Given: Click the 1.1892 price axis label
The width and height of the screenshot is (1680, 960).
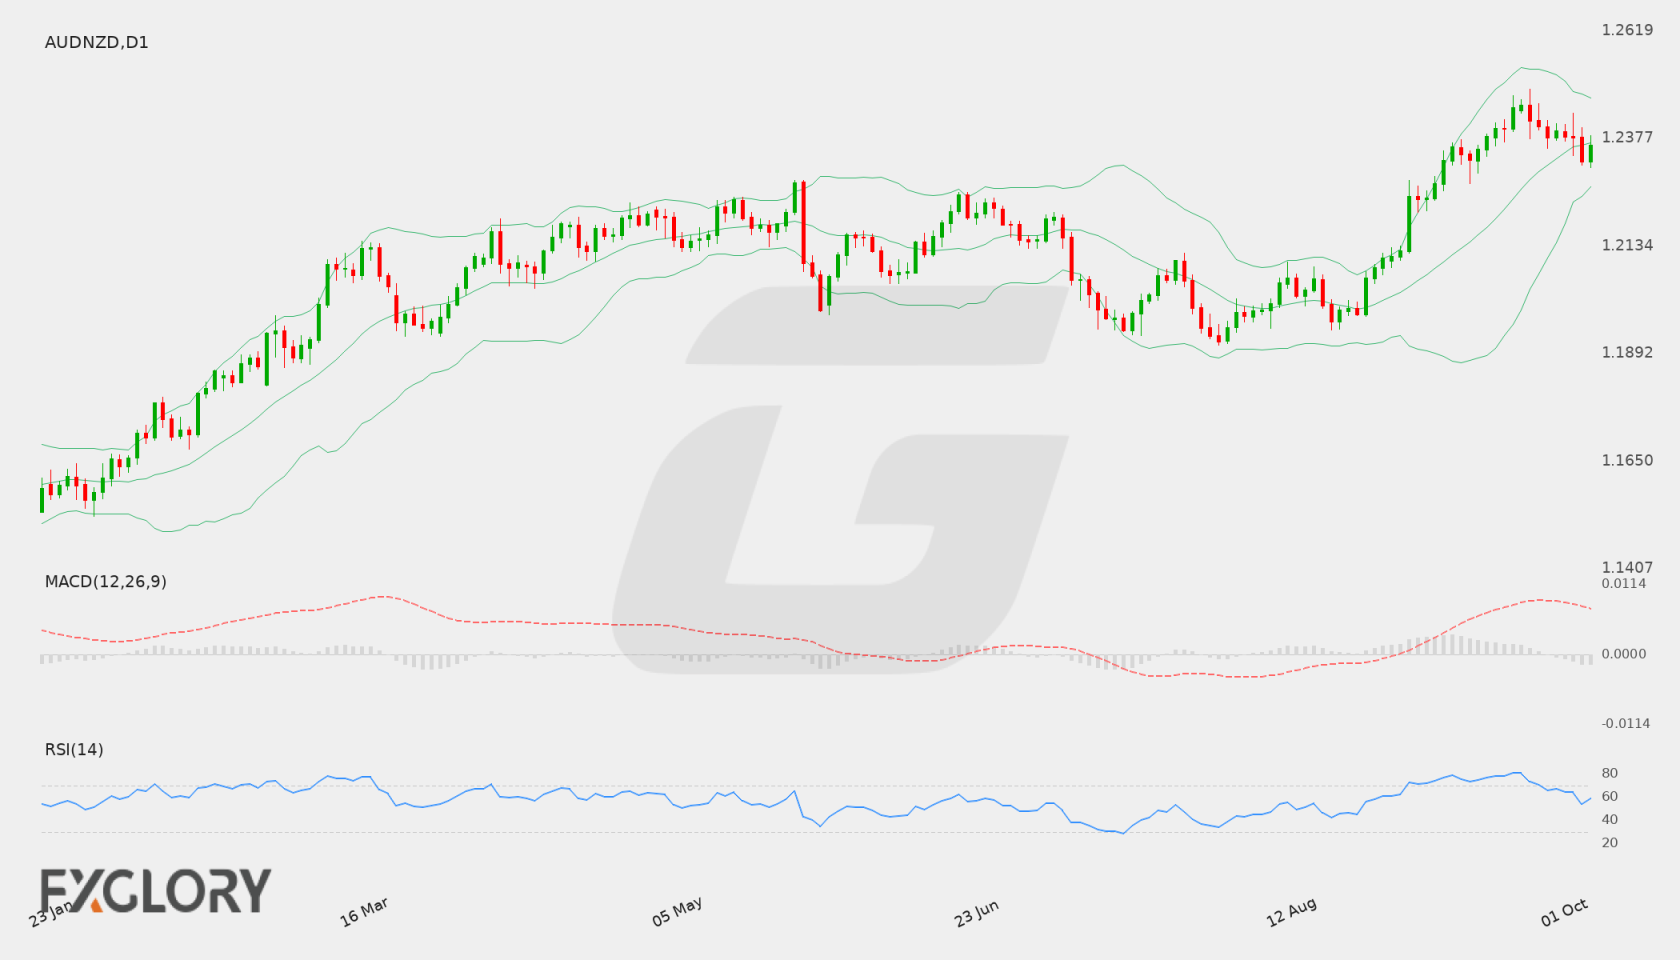Looking at the screenshot, I should (1627, 352).
